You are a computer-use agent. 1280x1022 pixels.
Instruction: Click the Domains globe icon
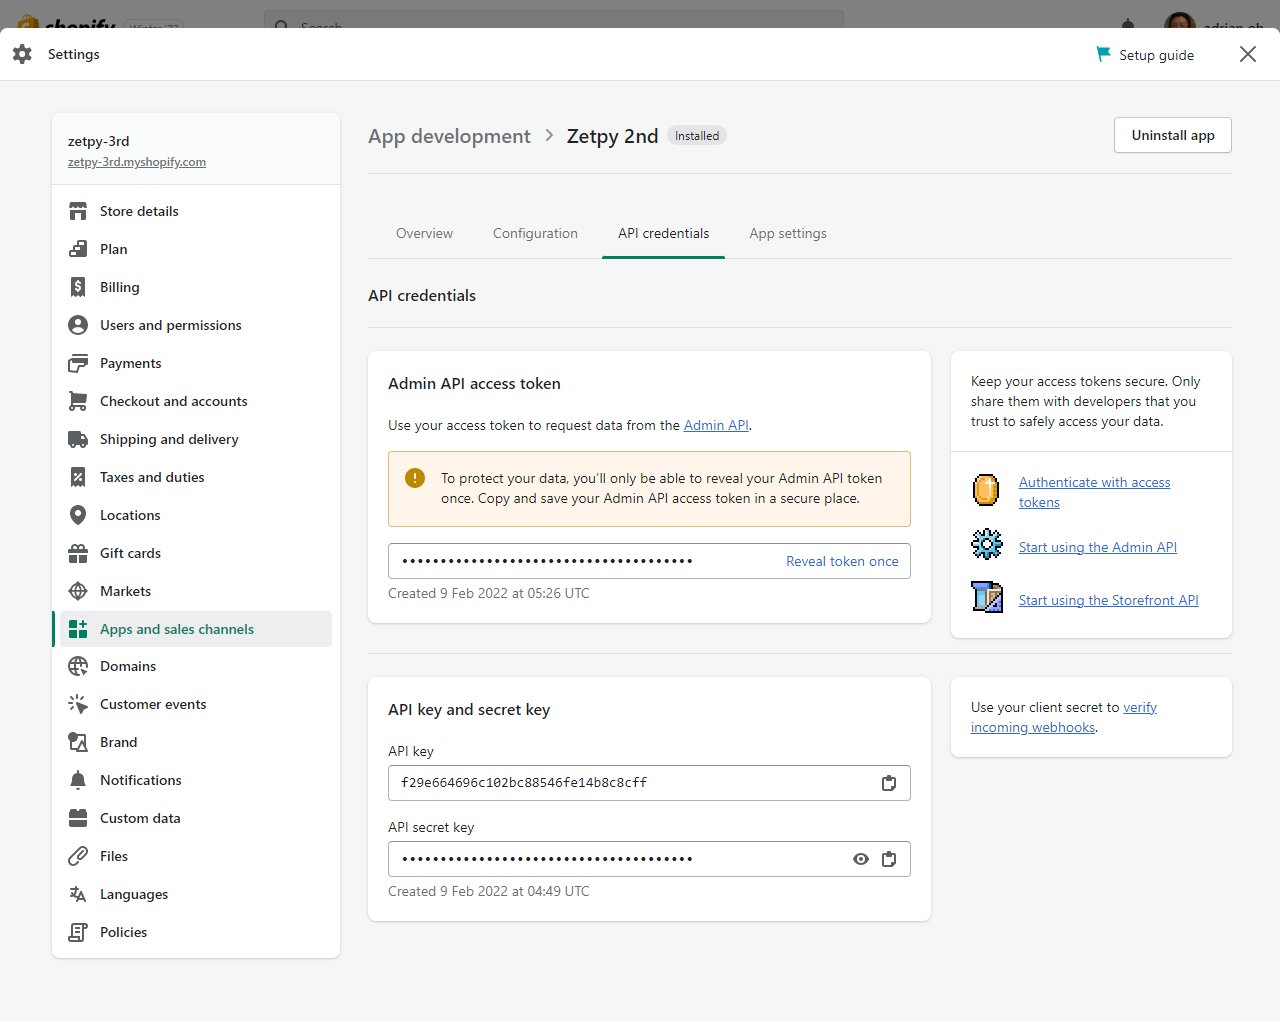point(78,666)
